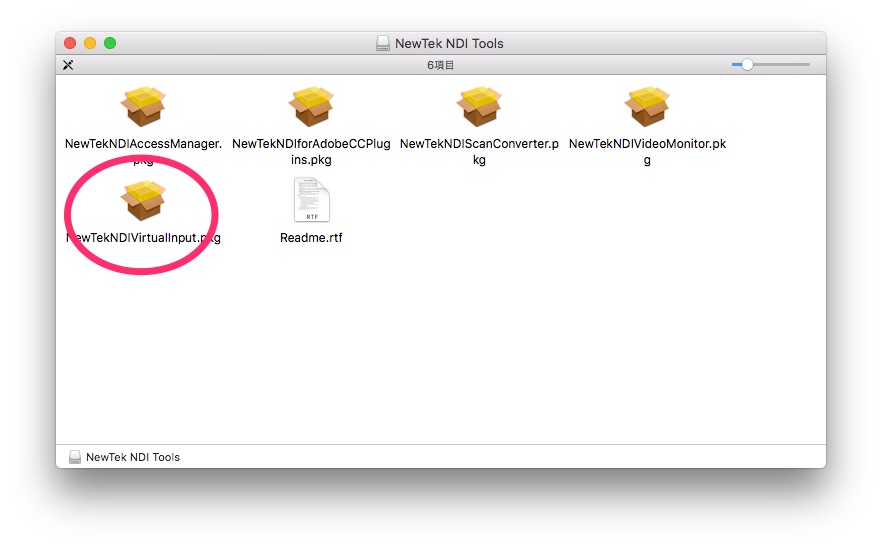Click the NewTekNDIforAdobeCCPlugins.pkg file name

click(311, 151)
